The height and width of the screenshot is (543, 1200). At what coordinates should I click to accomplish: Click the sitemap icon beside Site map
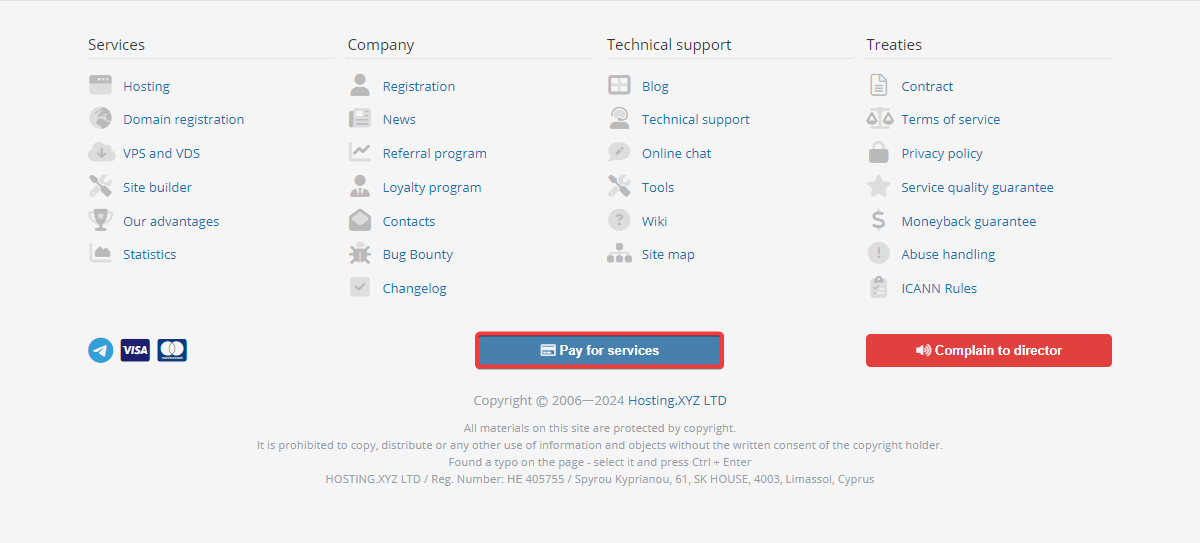(x=619, y=255)
